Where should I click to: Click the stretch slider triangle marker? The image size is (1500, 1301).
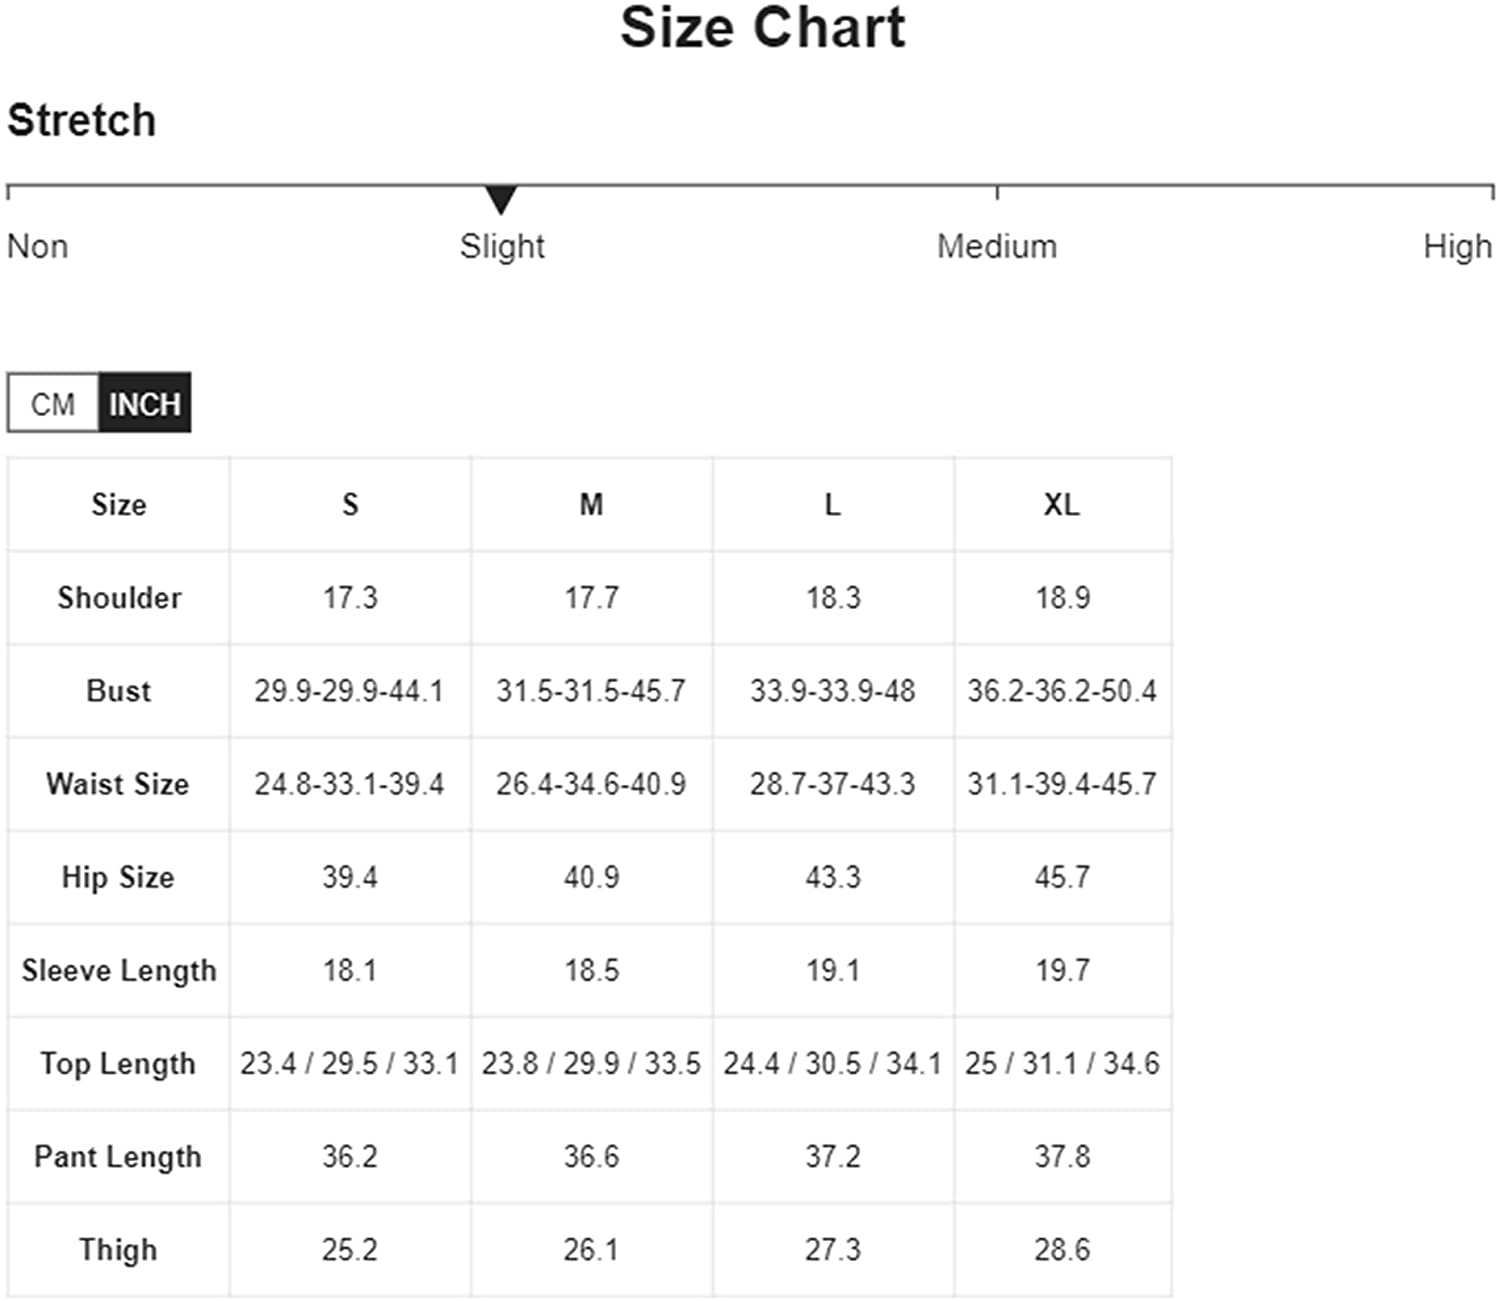[500, 200]
